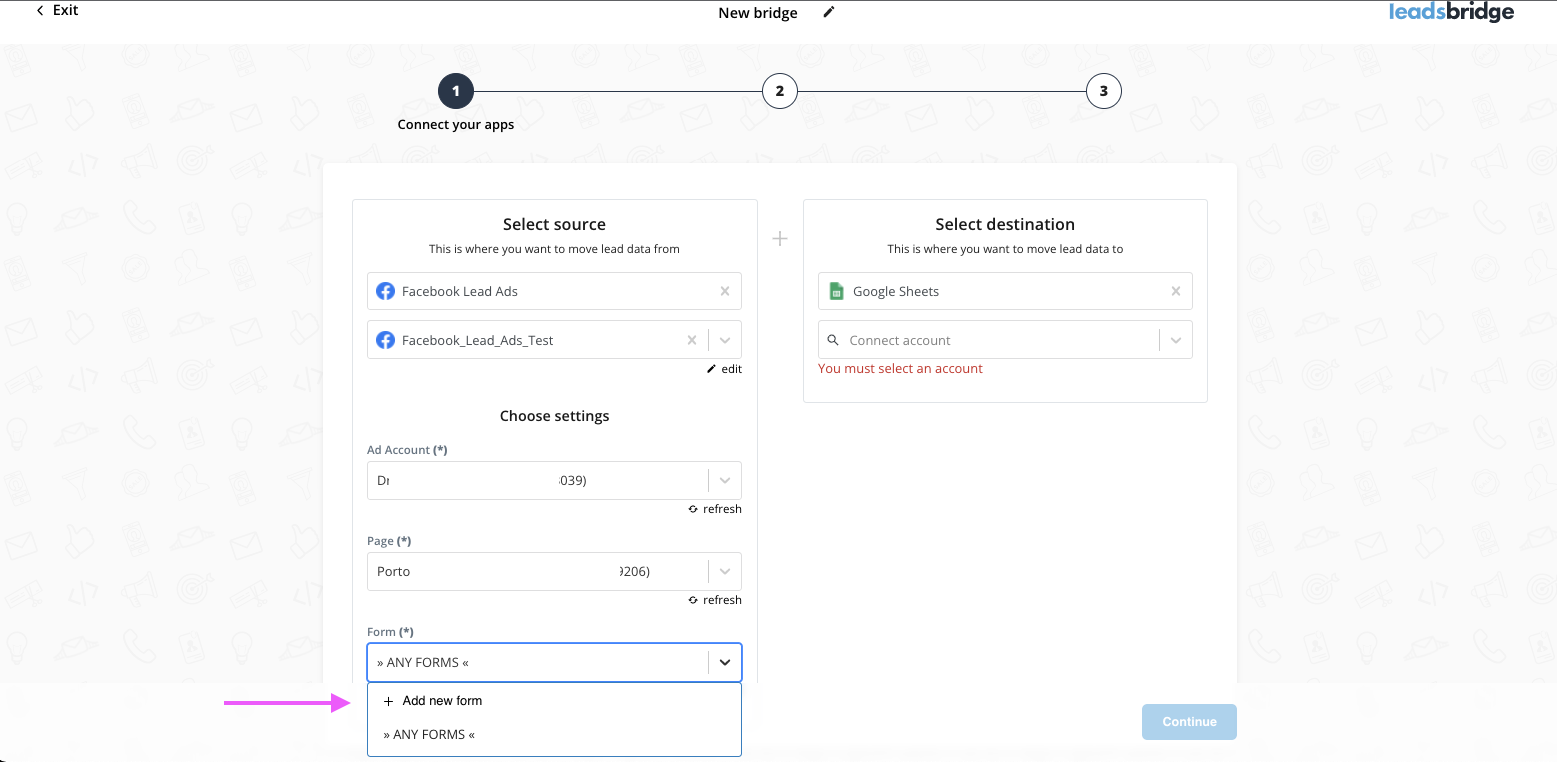Expand the Ad Account dropdown

click(x=725, y=481)
